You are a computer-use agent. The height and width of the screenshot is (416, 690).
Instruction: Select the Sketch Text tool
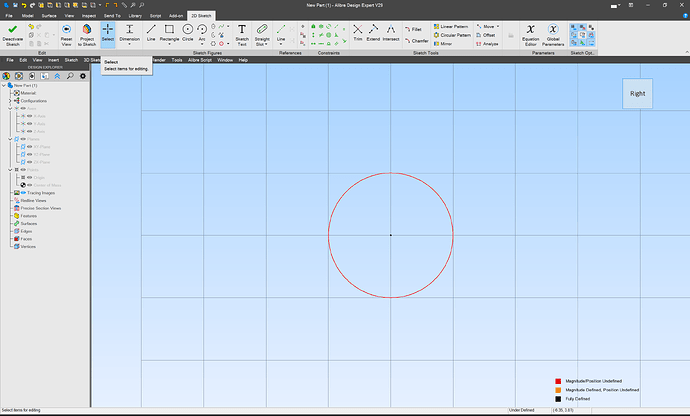click(242, 34)
